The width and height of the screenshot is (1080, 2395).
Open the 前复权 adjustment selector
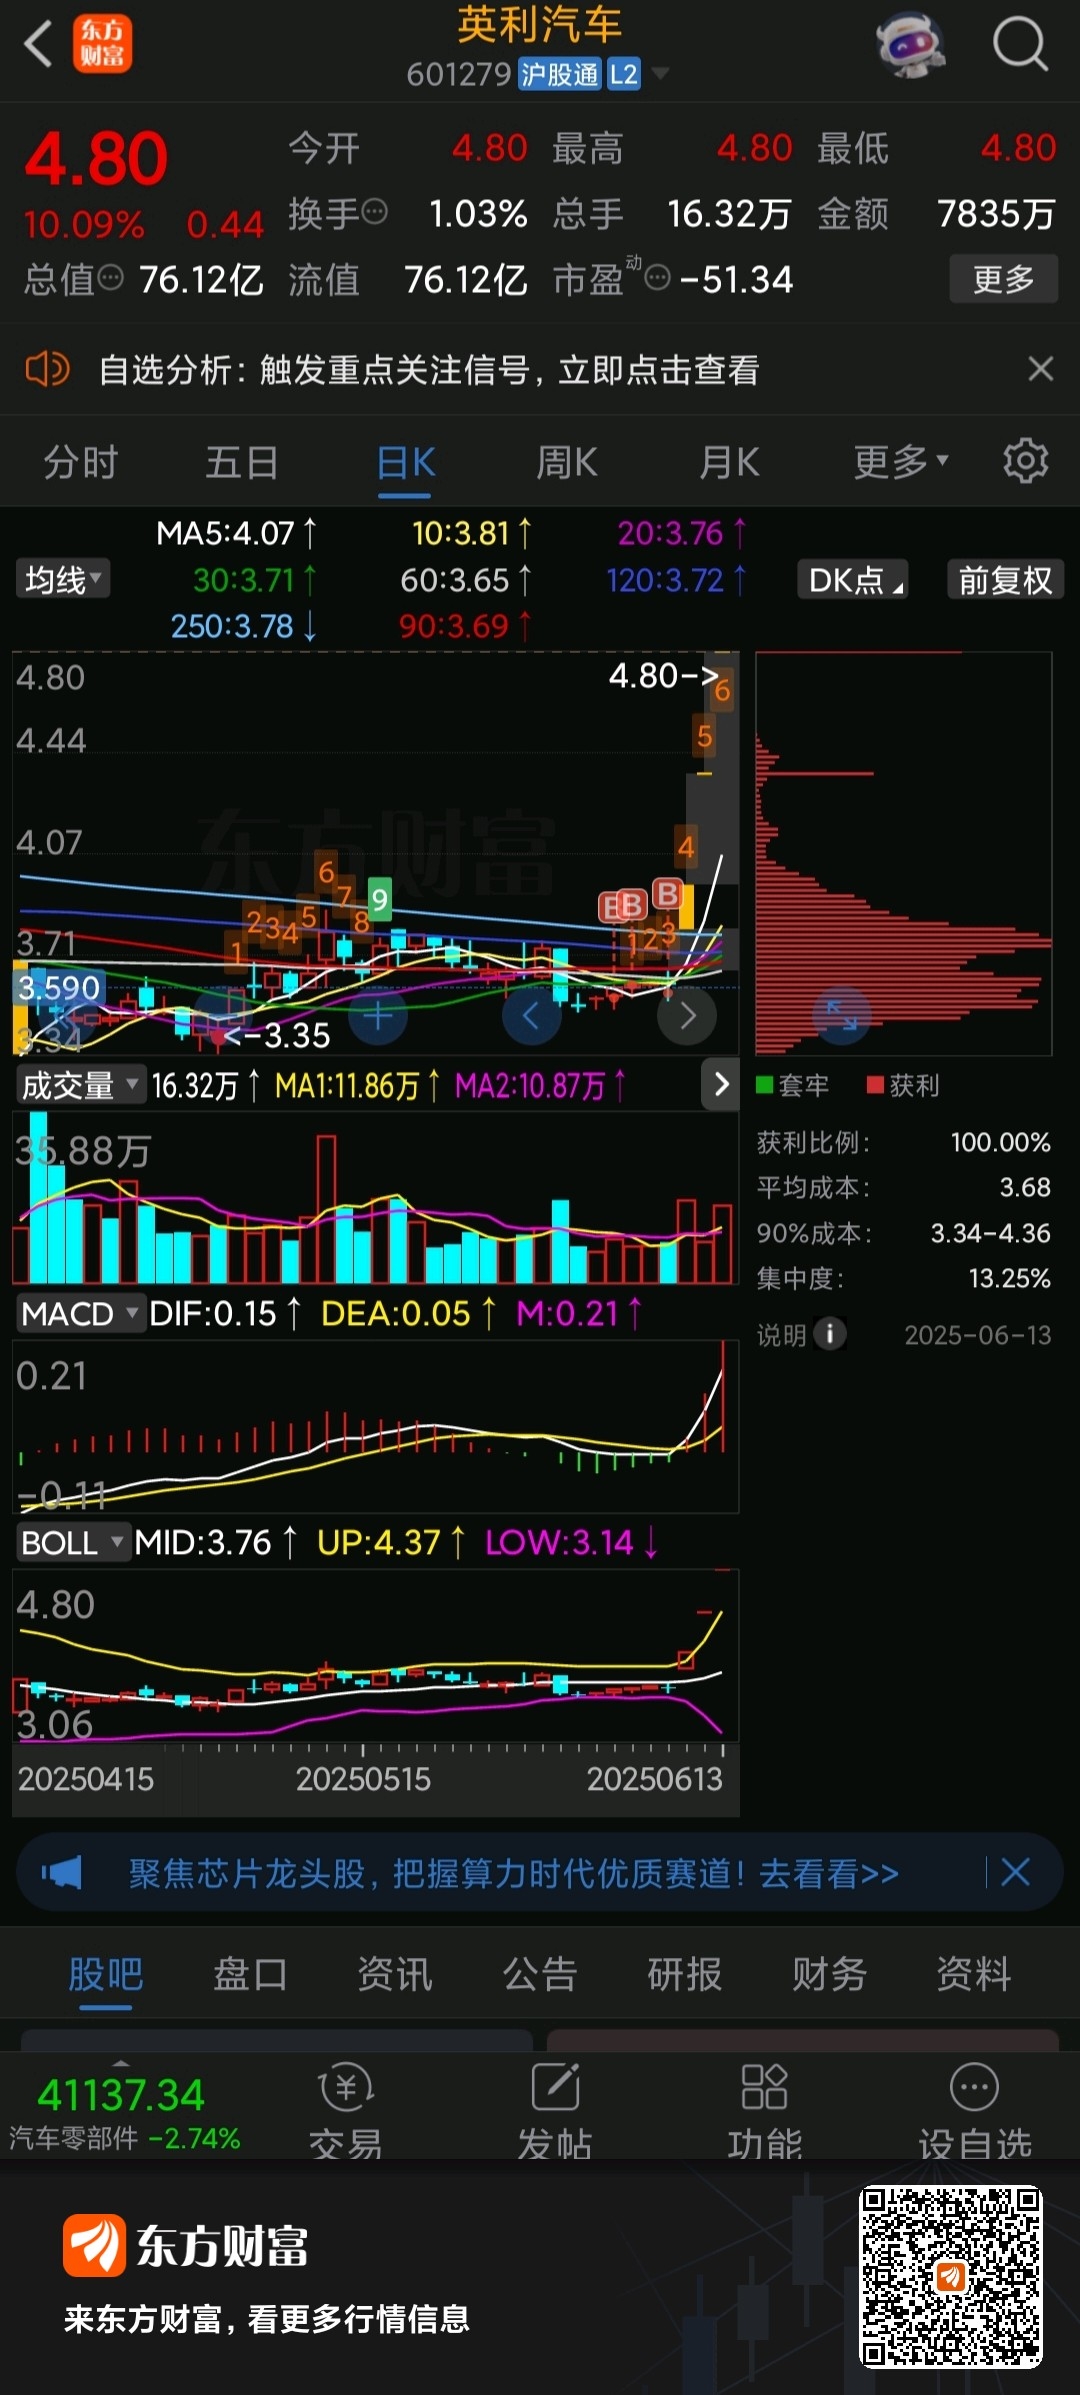[x=1005, y=580]
